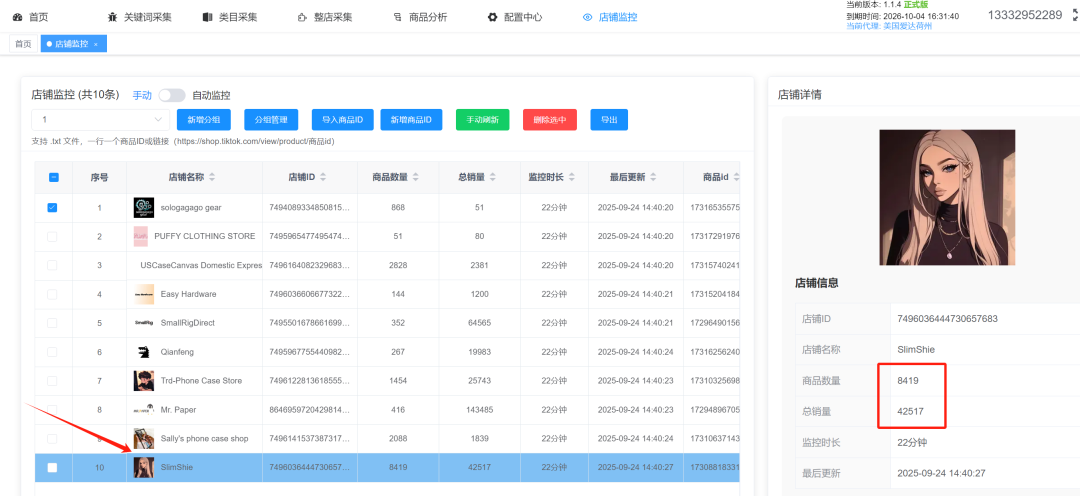The width and height of the screenshot is (1080, 496).
Task: Click the Trd-Phone Case Store avatar
Action: (x=144, y=381)
